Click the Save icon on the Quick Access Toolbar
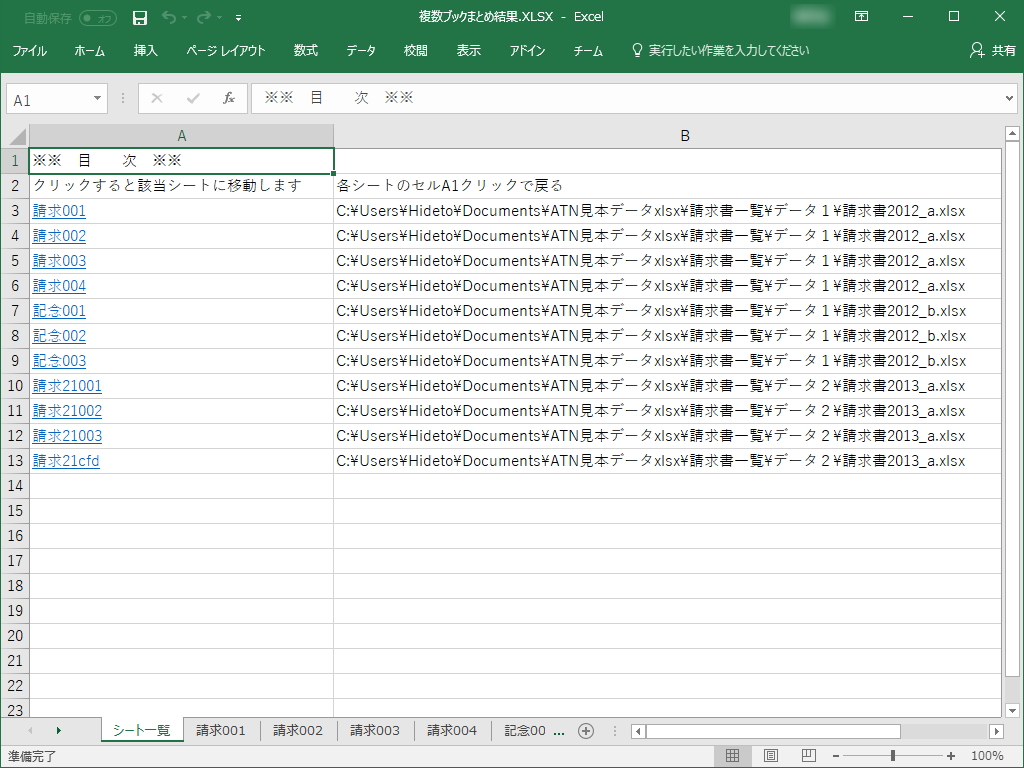The width and height of the screenshot is (1024, 768). point(139,17)
